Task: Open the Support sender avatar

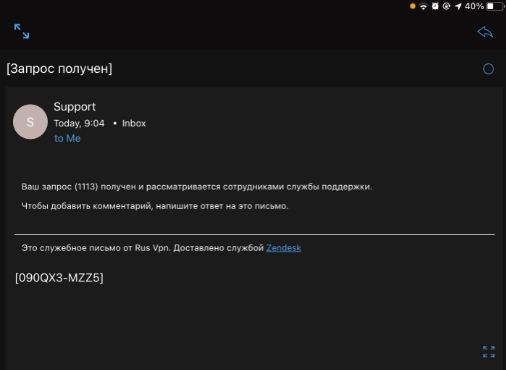Action: (30, 122)
